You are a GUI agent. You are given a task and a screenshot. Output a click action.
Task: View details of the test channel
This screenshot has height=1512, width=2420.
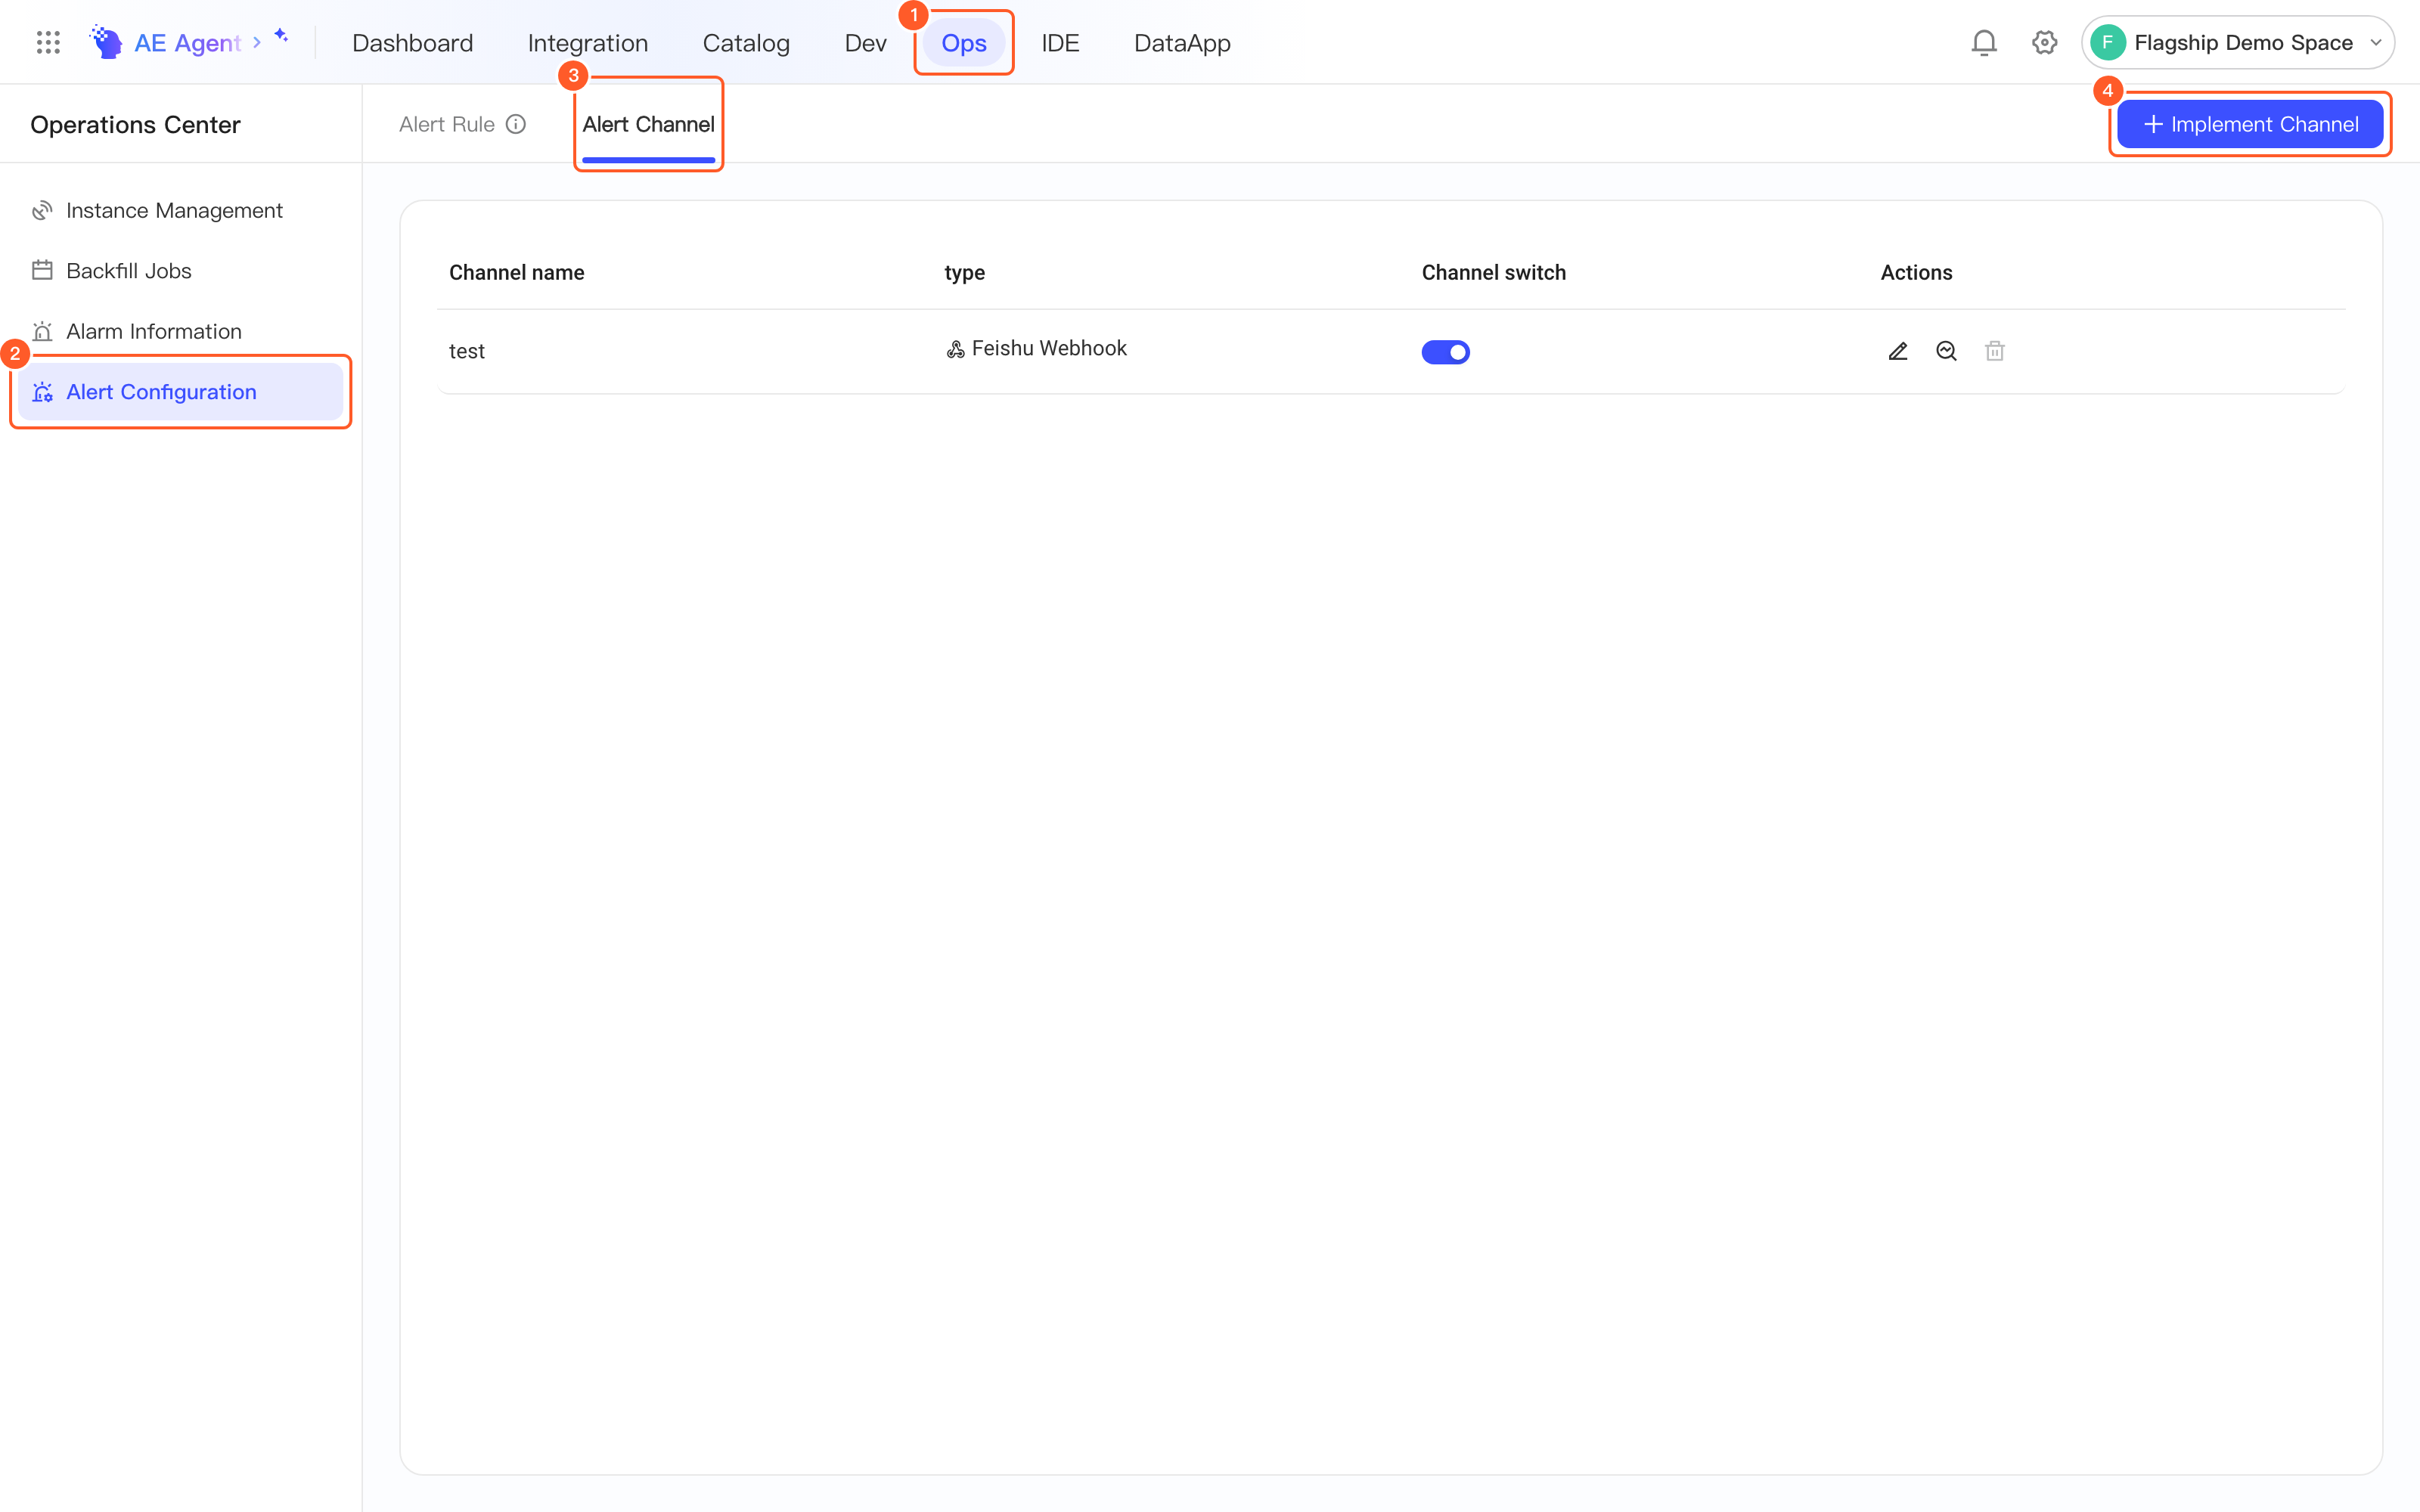1946,351
